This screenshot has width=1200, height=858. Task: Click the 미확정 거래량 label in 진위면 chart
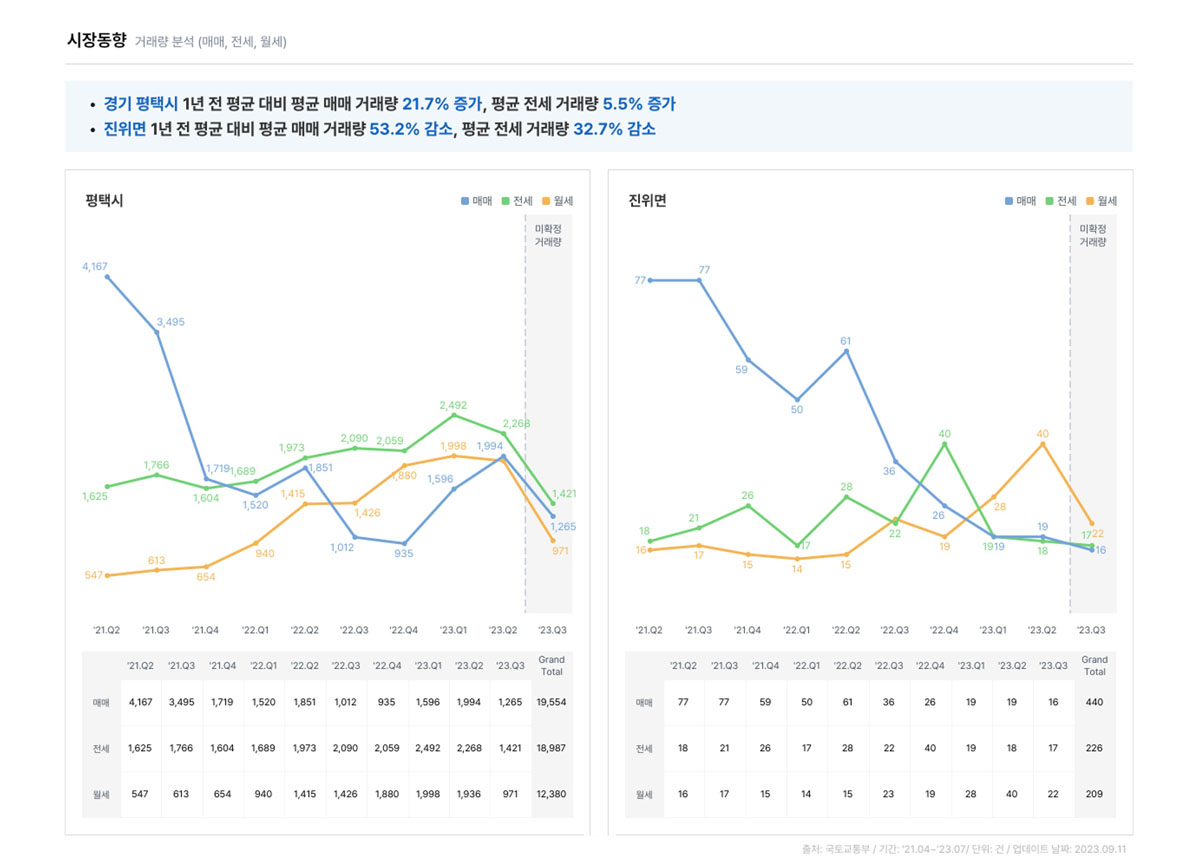pyautogui.click(x=1093, y=235)
